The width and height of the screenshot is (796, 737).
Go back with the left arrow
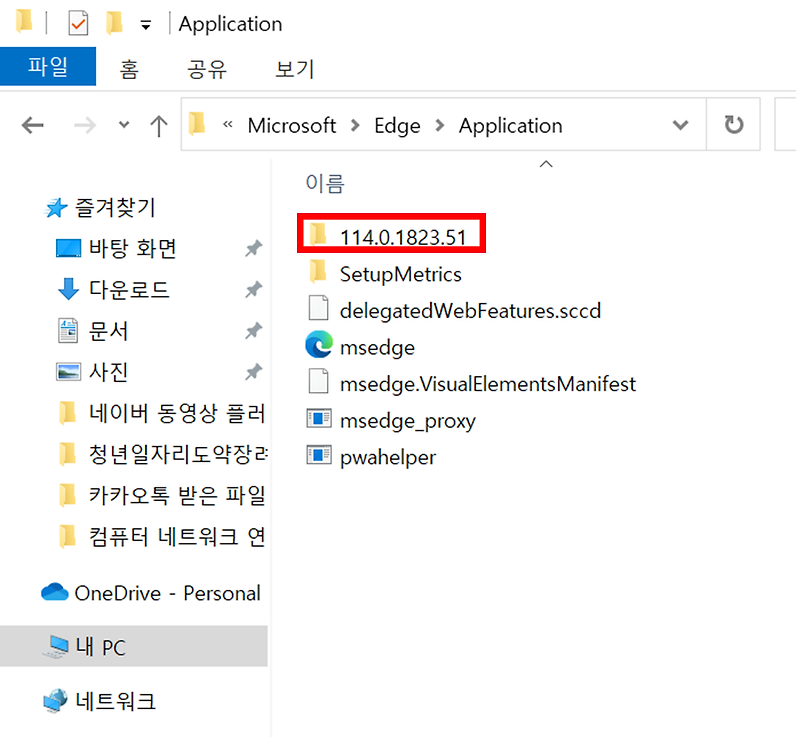pos(32,125)
